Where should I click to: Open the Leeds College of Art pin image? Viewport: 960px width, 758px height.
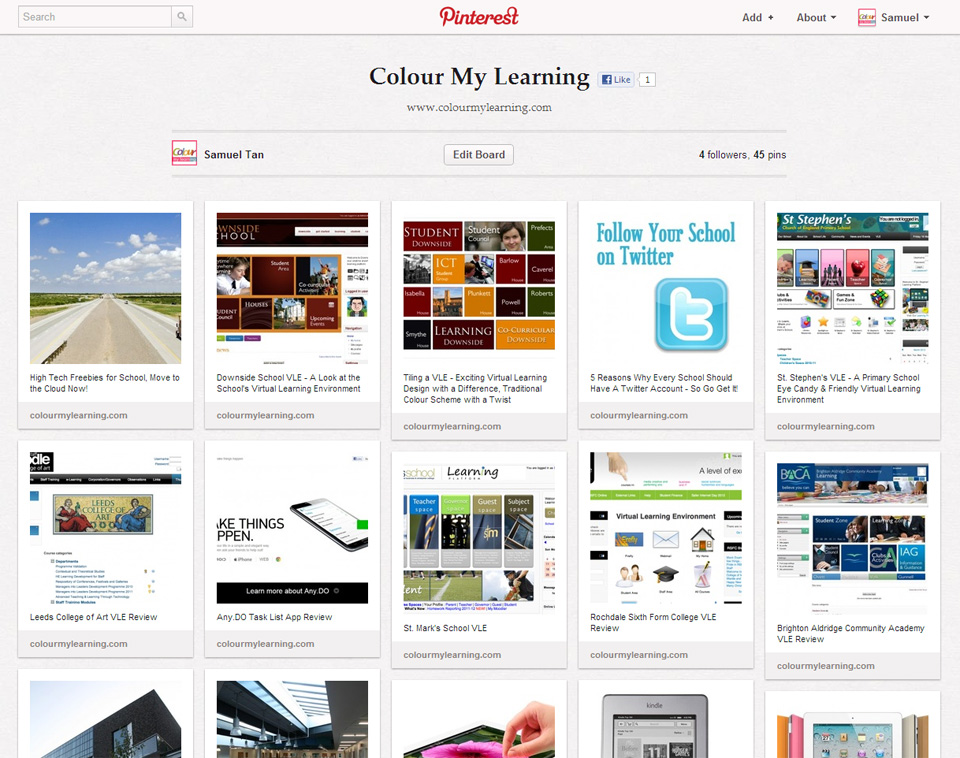tap(105, 528)
